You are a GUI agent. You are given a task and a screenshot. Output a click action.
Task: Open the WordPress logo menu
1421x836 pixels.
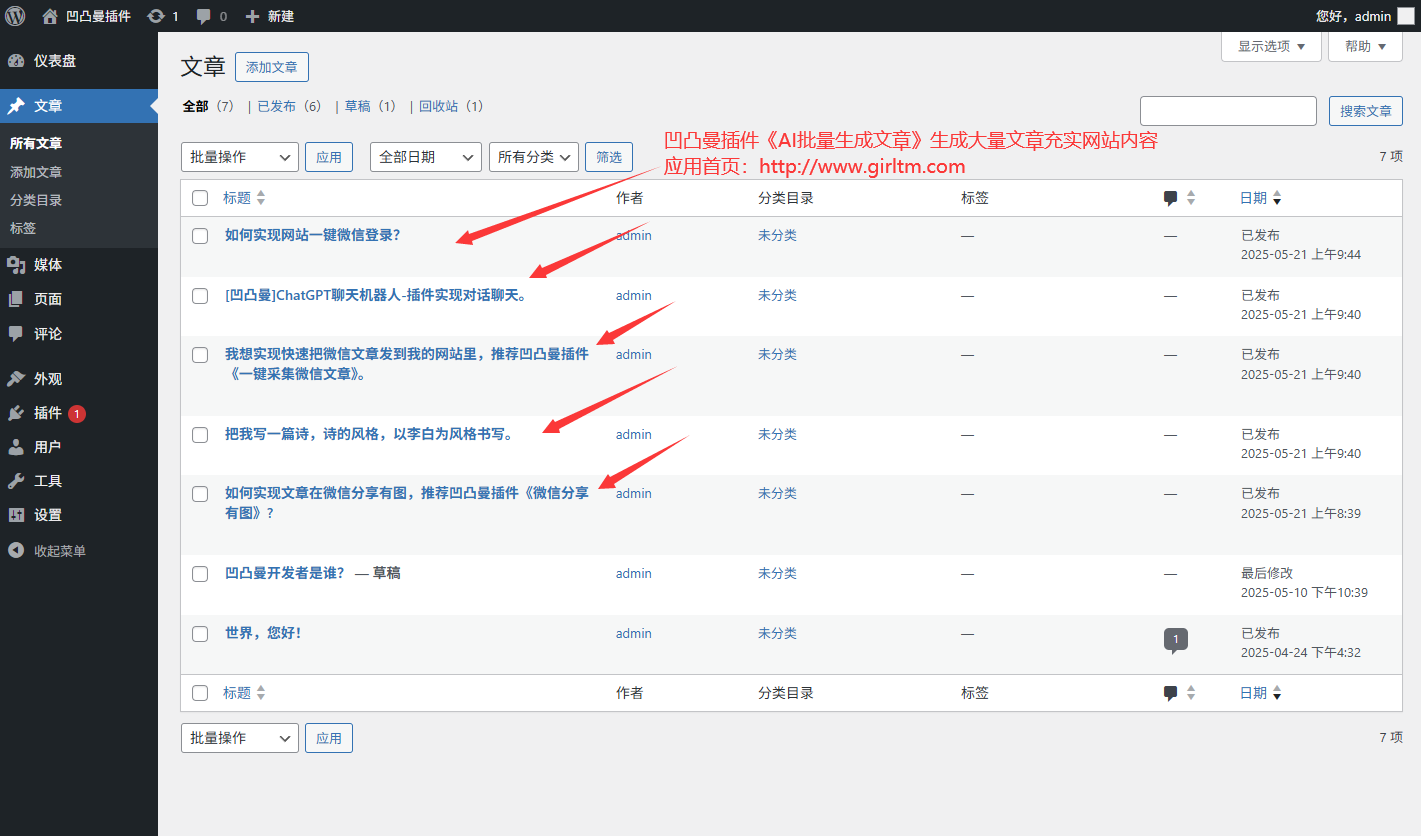click(15, 16)
